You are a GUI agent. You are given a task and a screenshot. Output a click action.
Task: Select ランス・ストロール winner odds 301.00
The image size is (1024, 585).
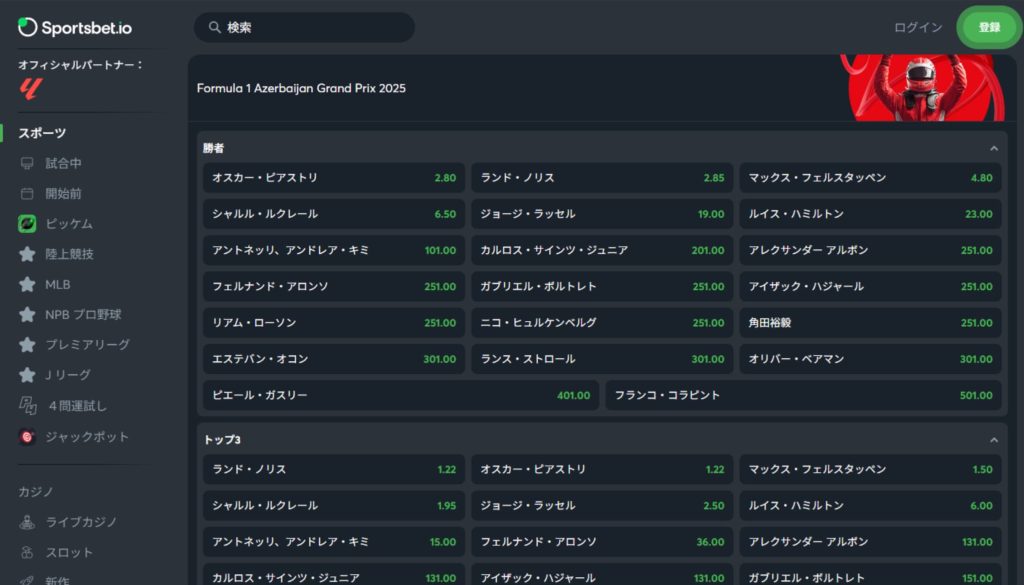602,359
